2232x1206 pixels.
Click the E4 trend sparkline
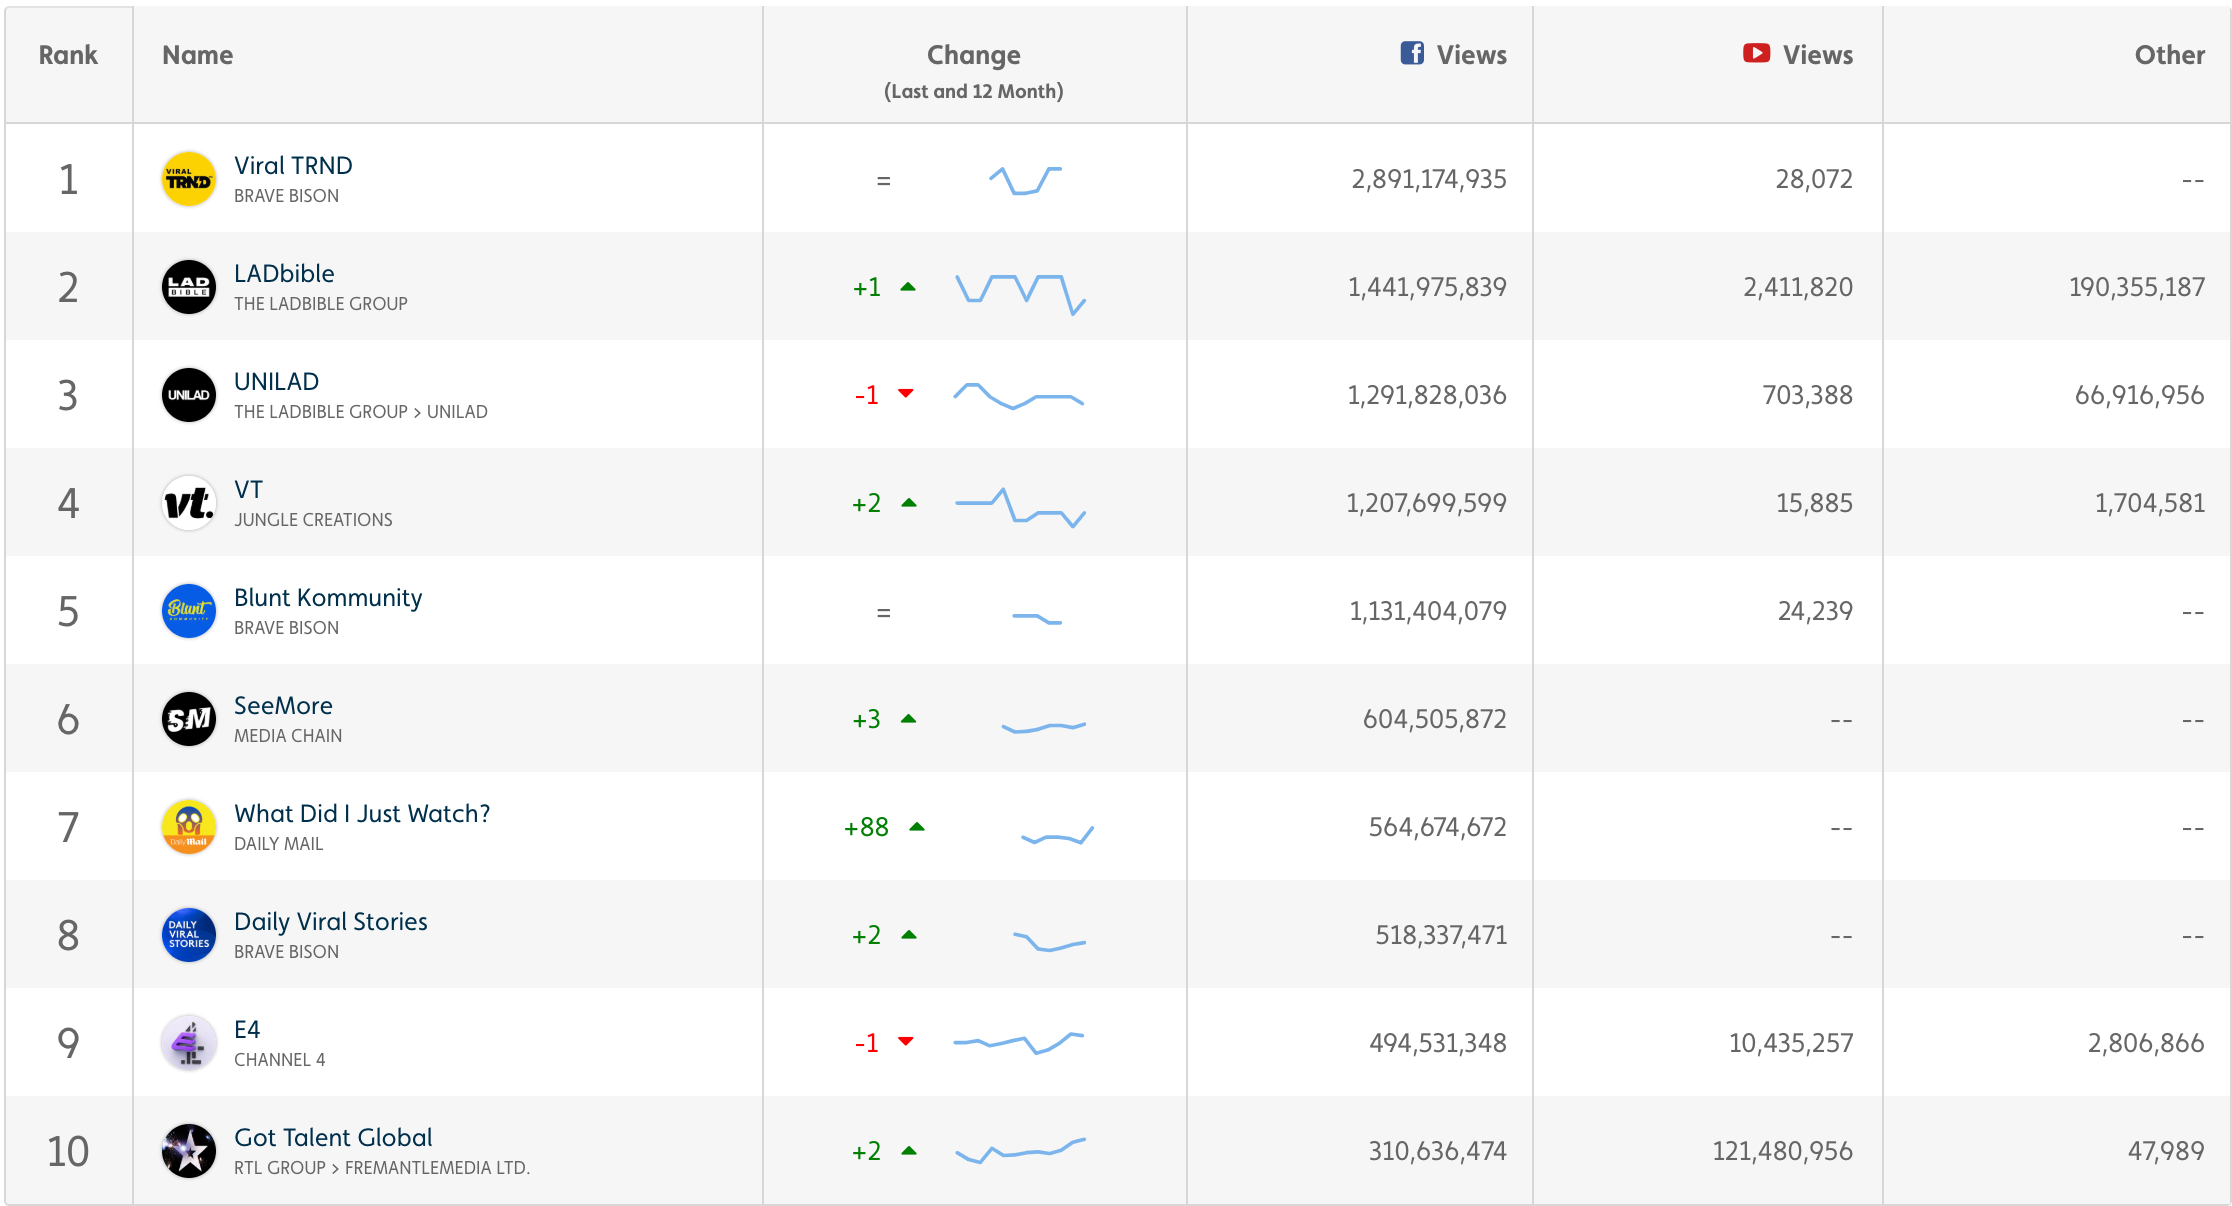click(x=1018, y=1043)
